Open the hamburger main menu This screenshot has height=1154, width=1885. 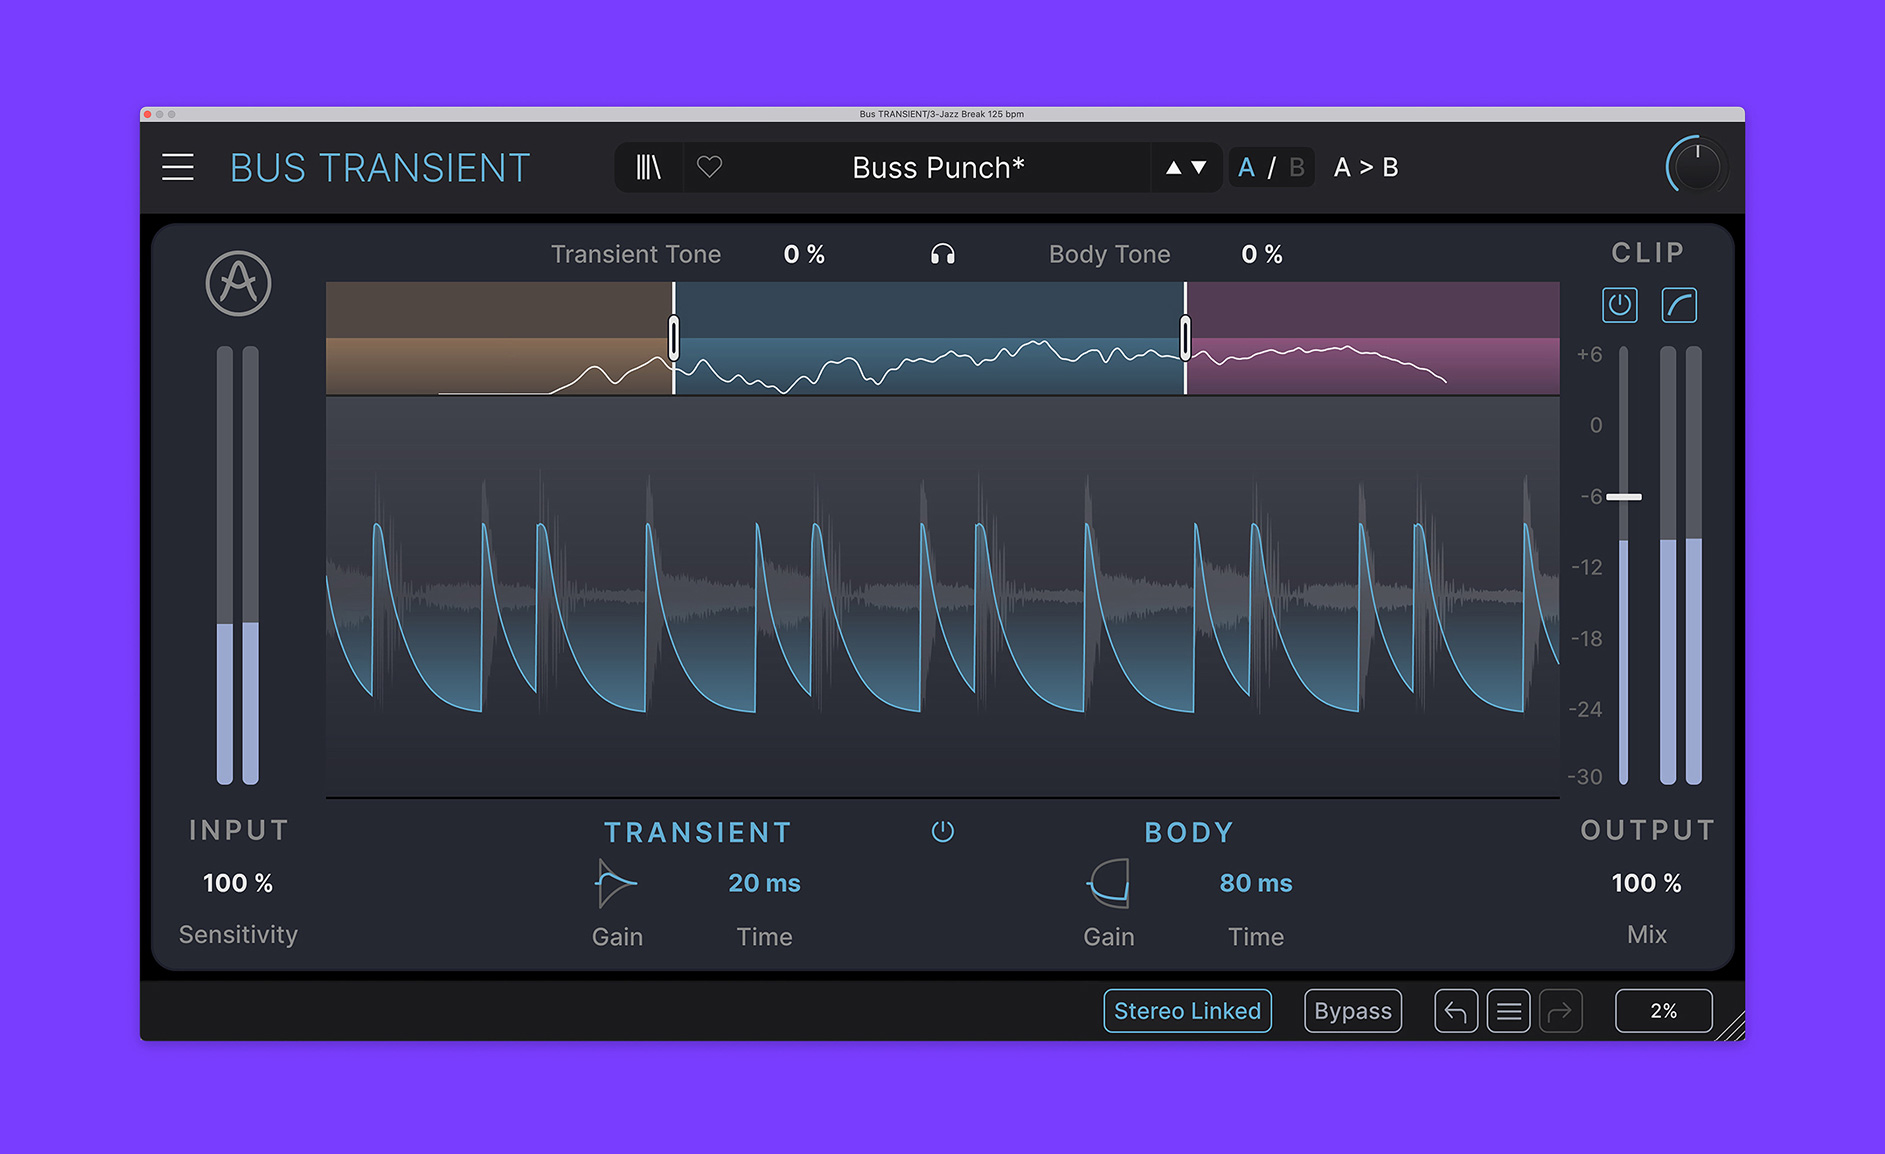click(178, 167)
